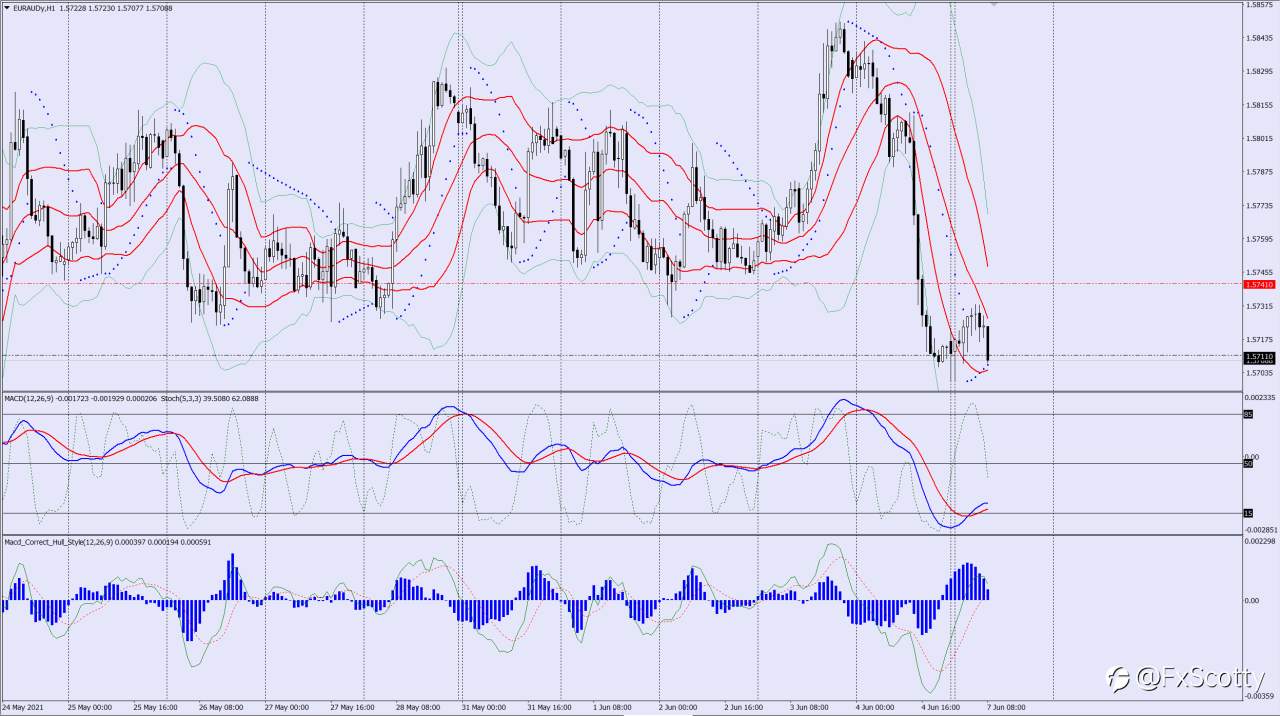Viewport: 1280px width, 716px height.
Task: Click the -0.00359 scale value at bottom
Action: pyautogui.click(x=1259, y=695)
